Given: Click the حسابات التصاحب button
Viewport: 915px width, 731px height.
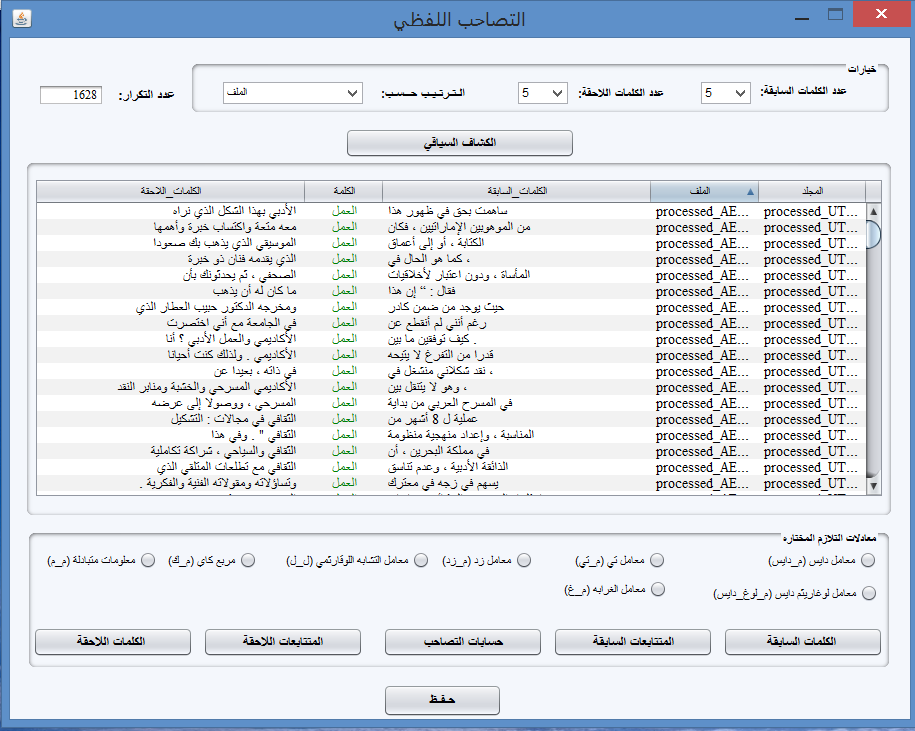Looking at the screenshot, I should (x=463, y=642).
